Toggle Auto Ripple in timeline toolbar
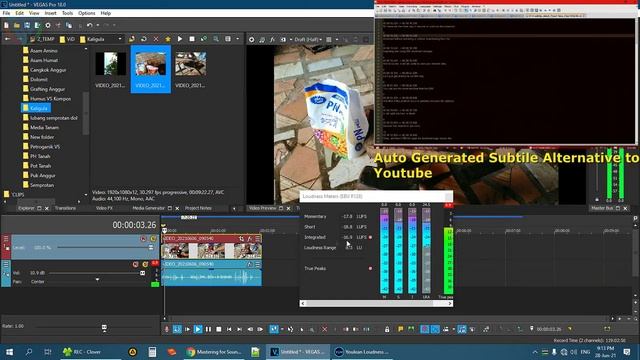The image size is (640, 360). (446, 329)
